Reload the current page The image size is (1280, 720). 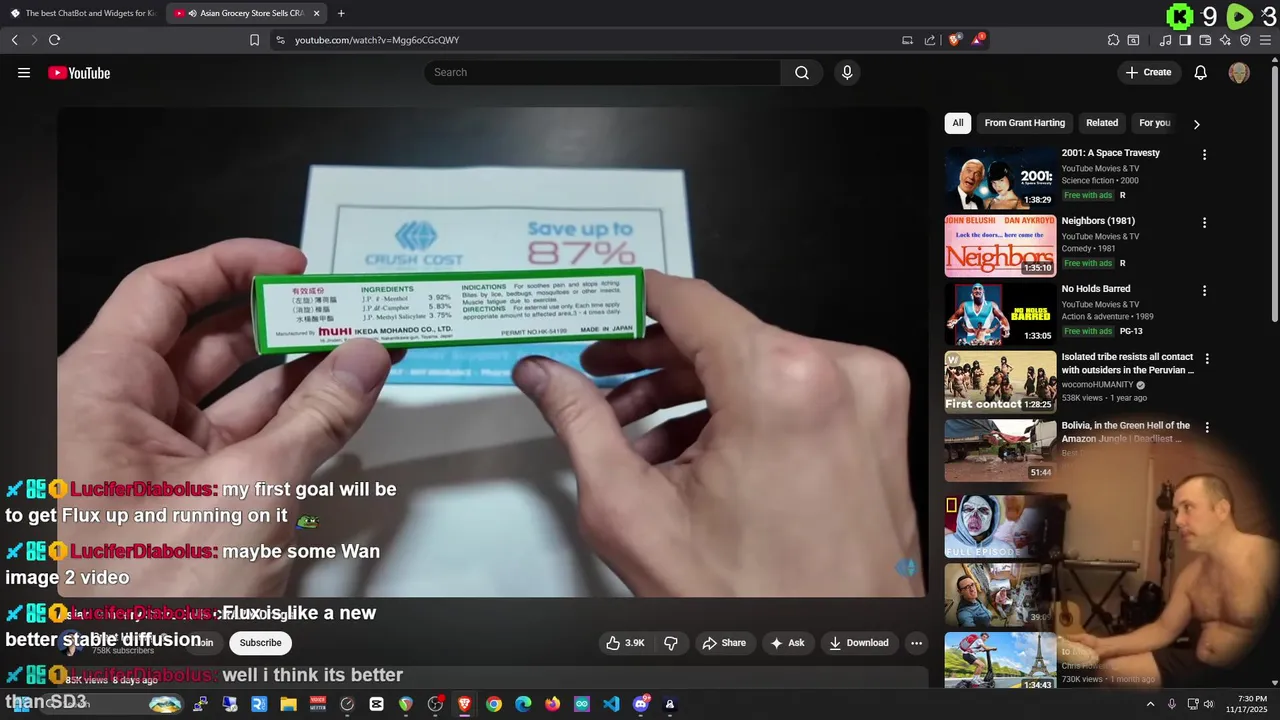tap(54, 40)
